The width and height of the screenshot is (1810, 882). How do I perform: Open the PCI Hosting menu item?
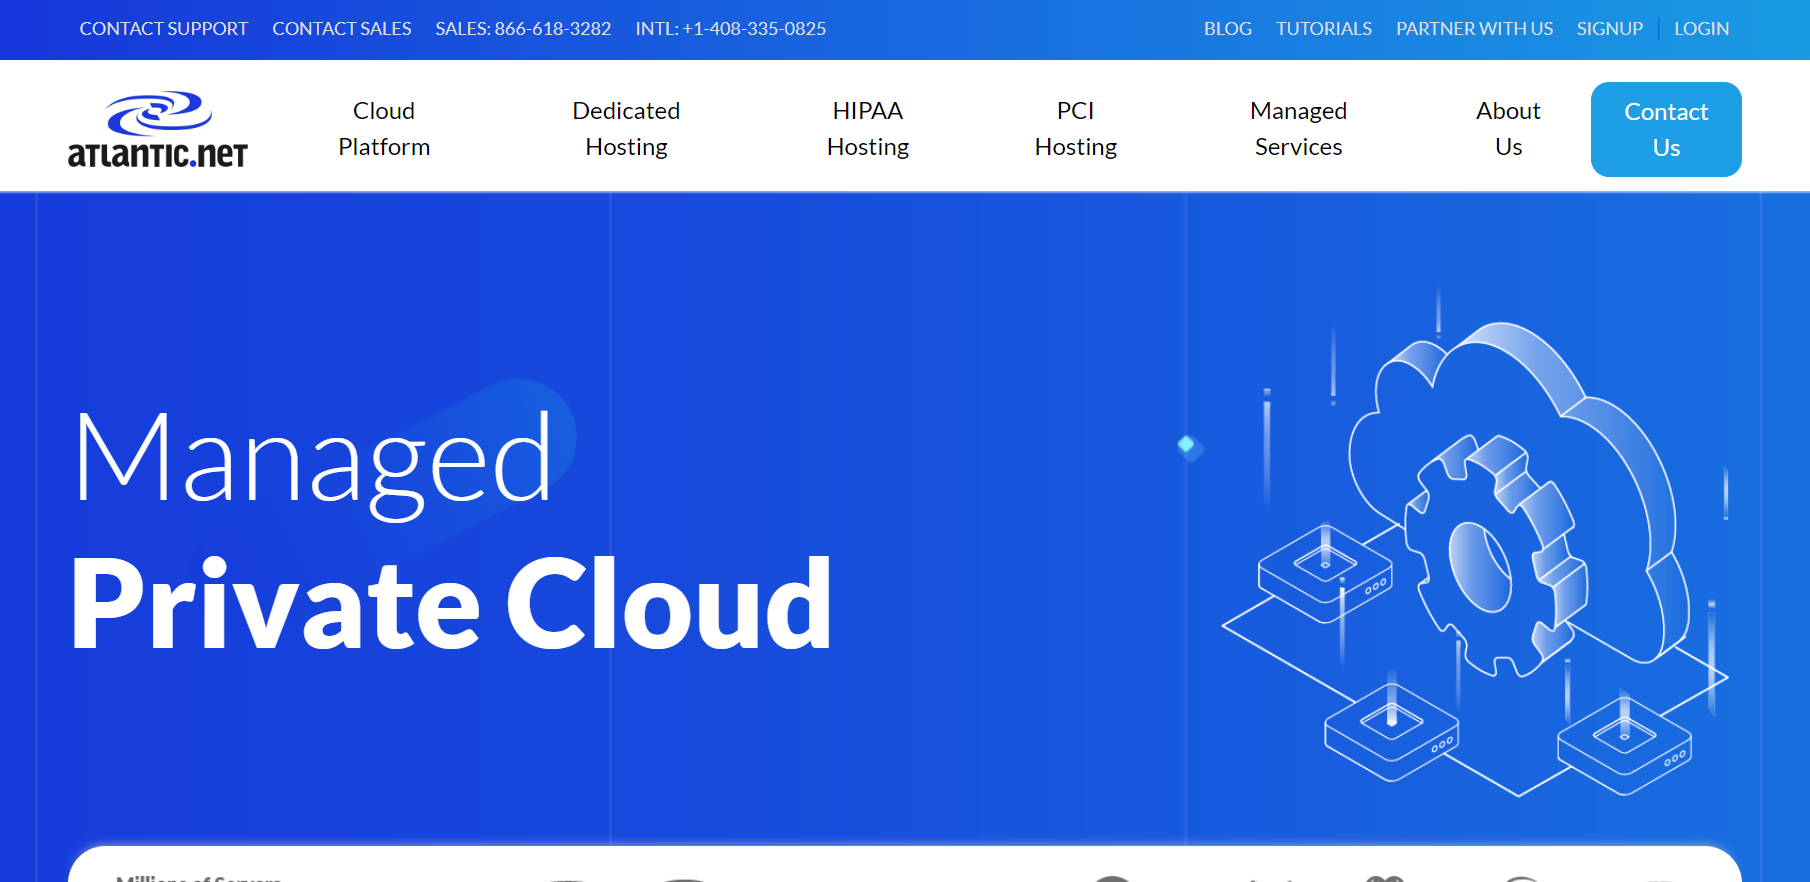[1075, 129]
